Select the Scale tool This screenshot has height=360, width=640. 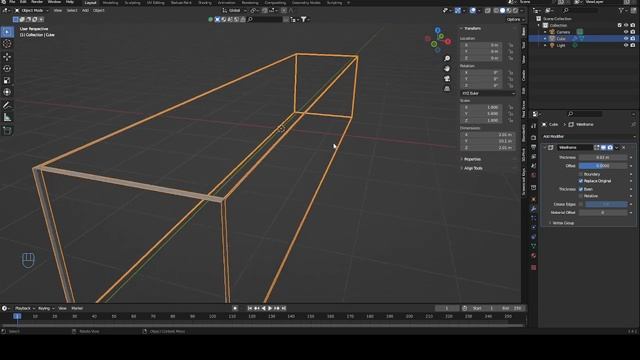pyautogui.click(x=7, y=80)
